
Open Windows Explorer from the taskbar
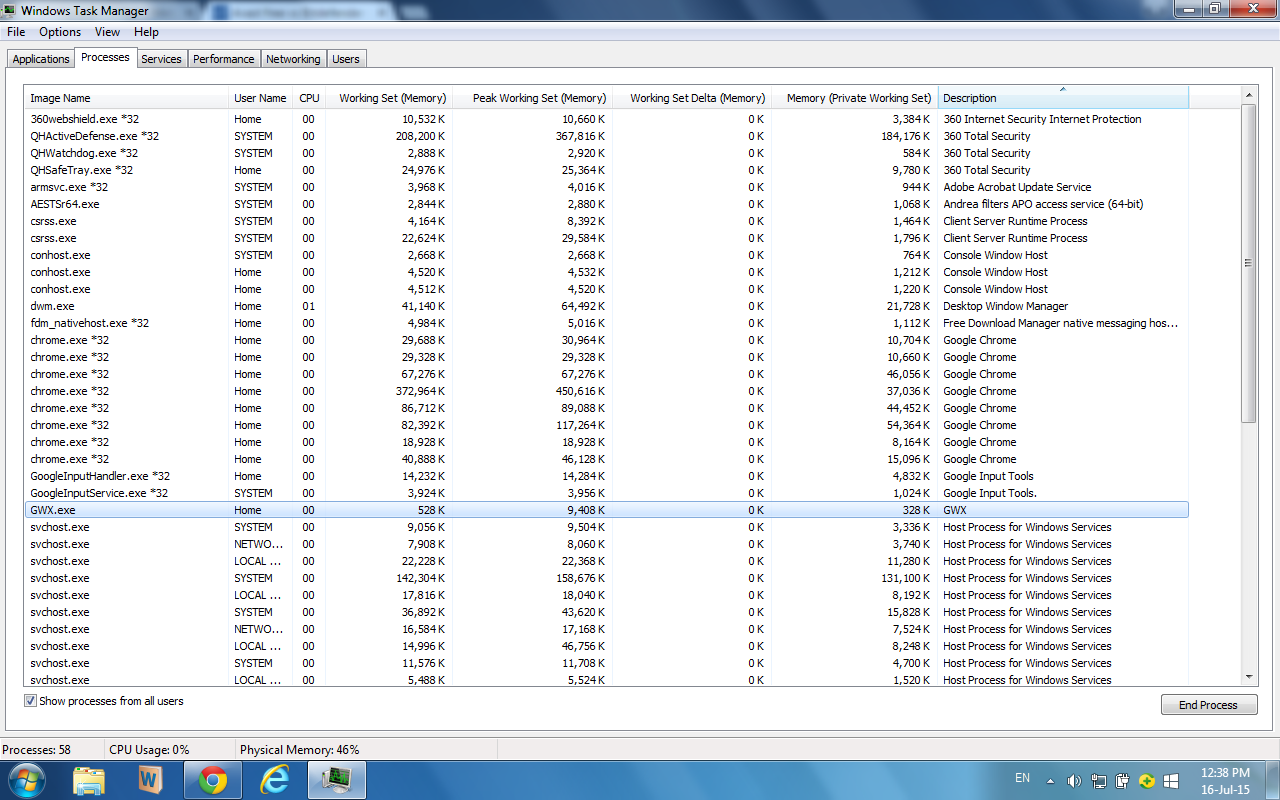tap(89, 780)
